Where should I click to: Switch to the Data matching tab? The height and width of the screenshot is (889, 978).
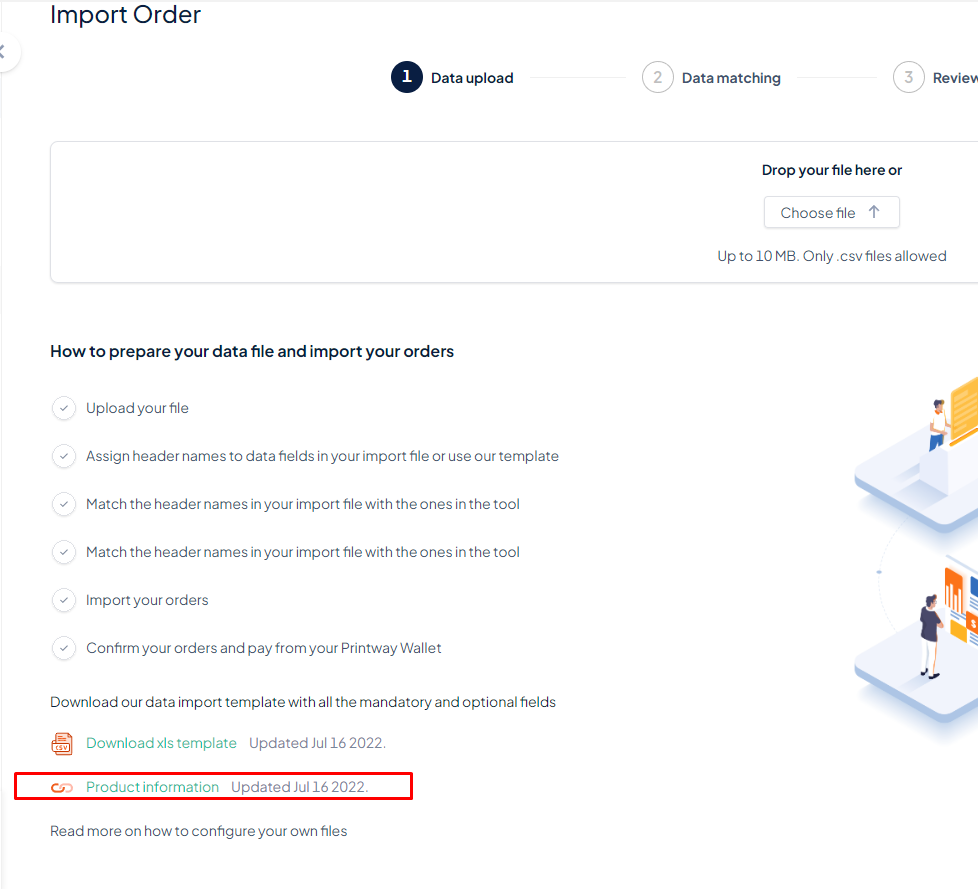(x=731, y=77)
